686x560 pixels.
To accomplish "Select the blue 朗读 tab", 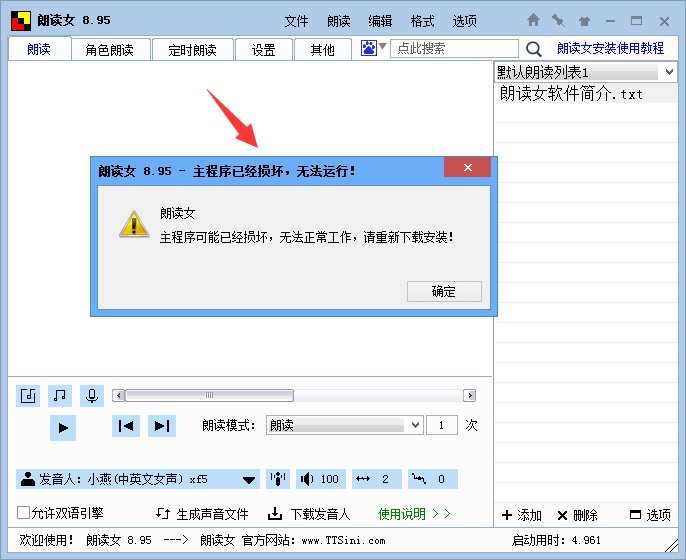I will (39, 49).
